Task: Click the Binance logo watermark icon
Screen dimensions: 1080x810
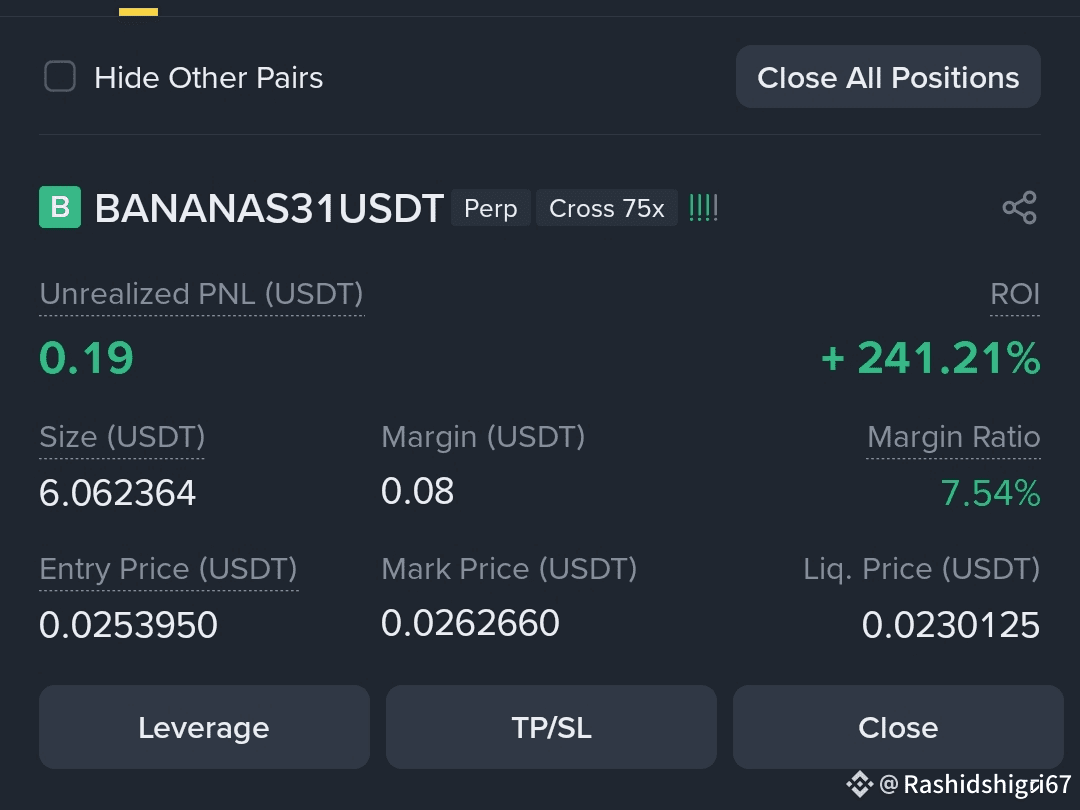Action: pyautogui.click(x=860, y=784)
